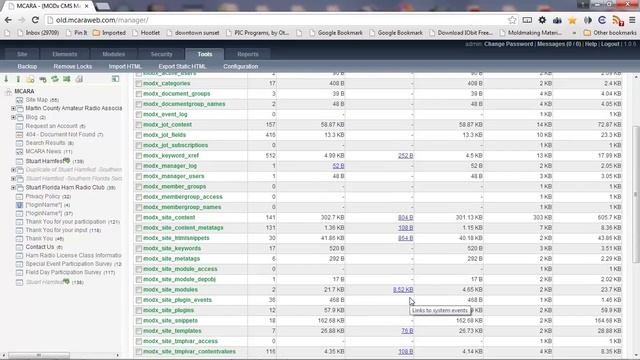Image resolution: width=640 pixels, height=360 pixels.
Task: Tick the modx_jot_content checkbox
Action: pyautogui.click(x=139, y=125)
